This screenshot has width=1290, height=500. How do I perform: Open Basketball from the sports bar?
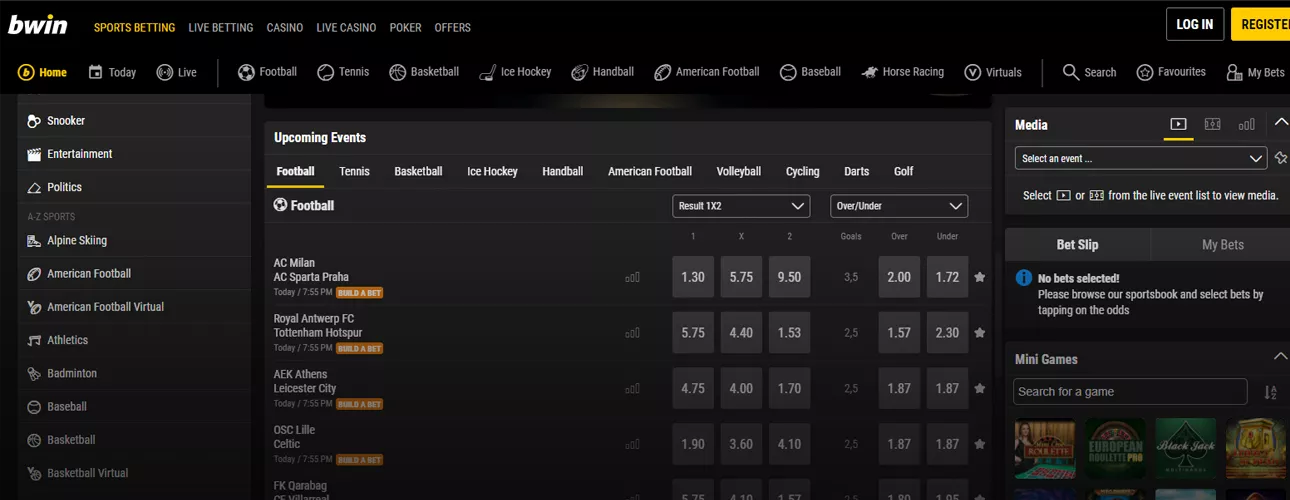click(424, 72)
